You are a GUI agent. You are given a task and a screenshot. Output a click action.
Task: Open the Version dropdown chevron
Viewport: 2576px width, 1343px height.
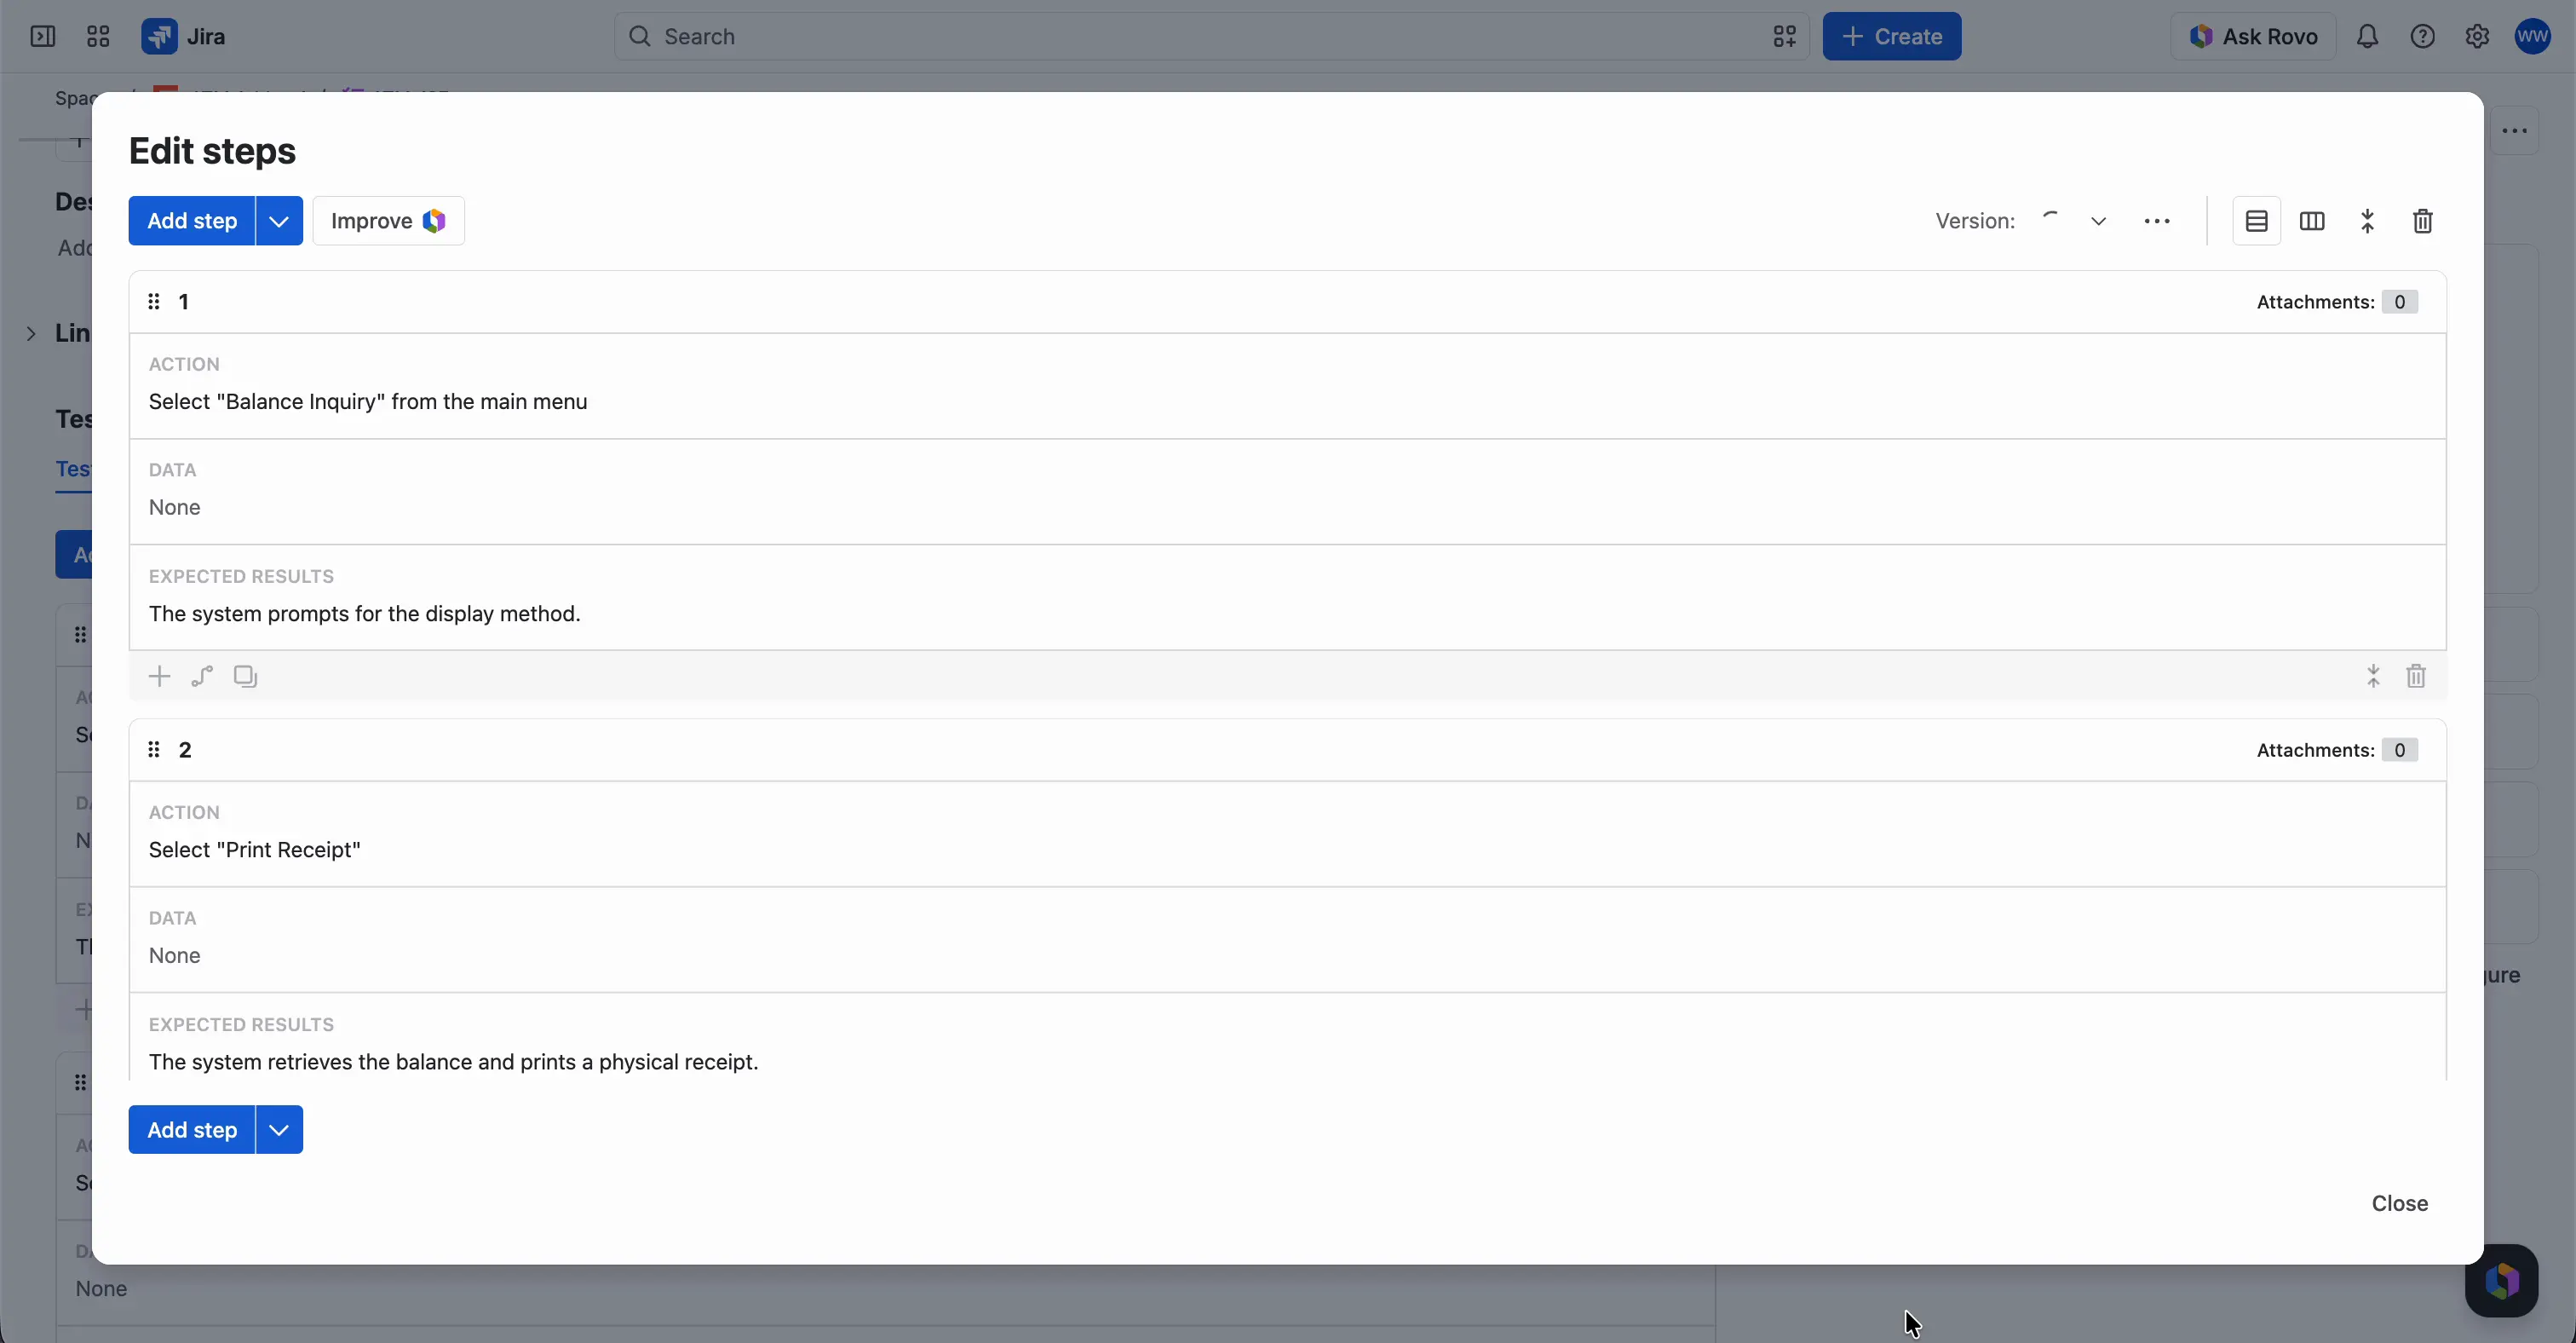tap(2098, 221)
